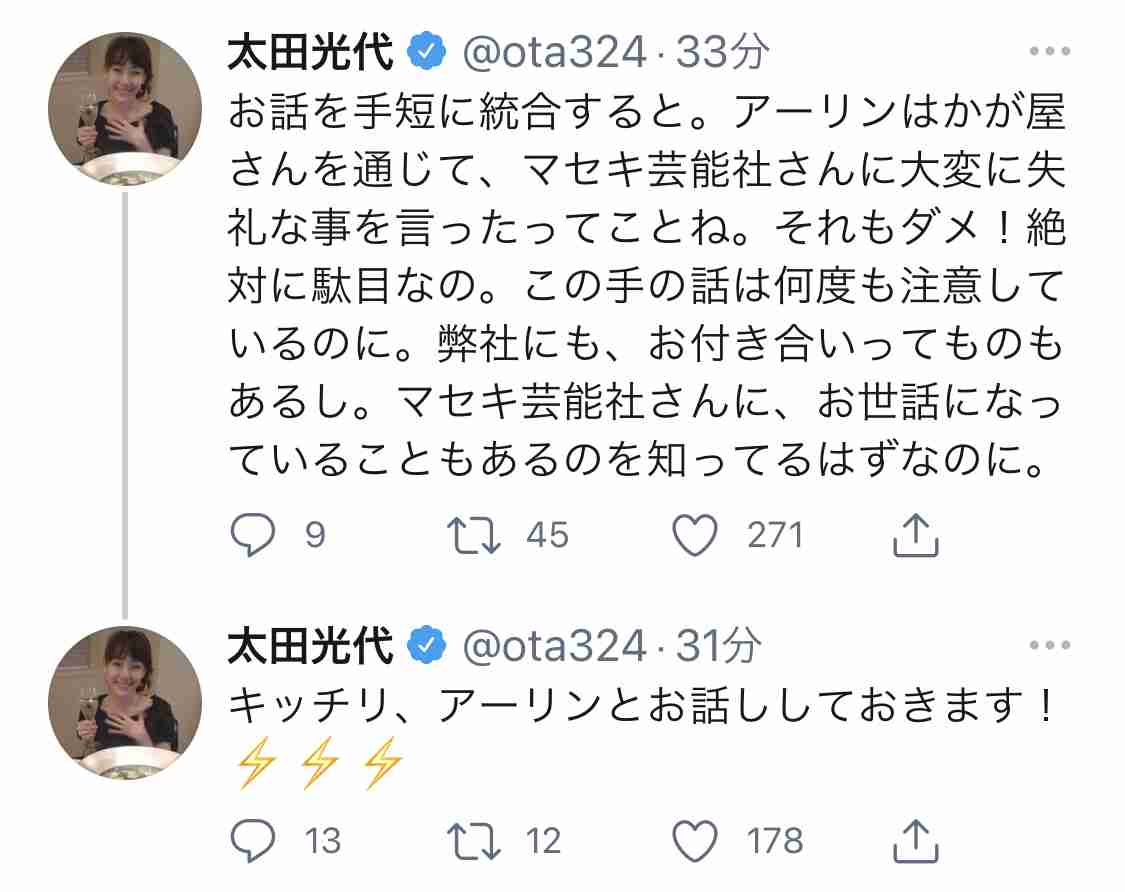Like the second tweet with 178 likes
Screen dimensions: 1125x892
(x=695, y=841)
